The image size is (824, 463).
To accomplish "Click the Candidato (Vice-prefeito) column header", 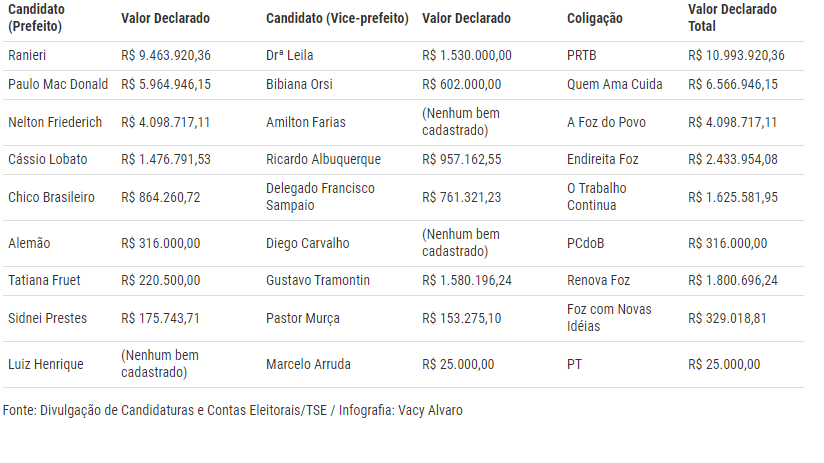I will [x=337, y=18].
